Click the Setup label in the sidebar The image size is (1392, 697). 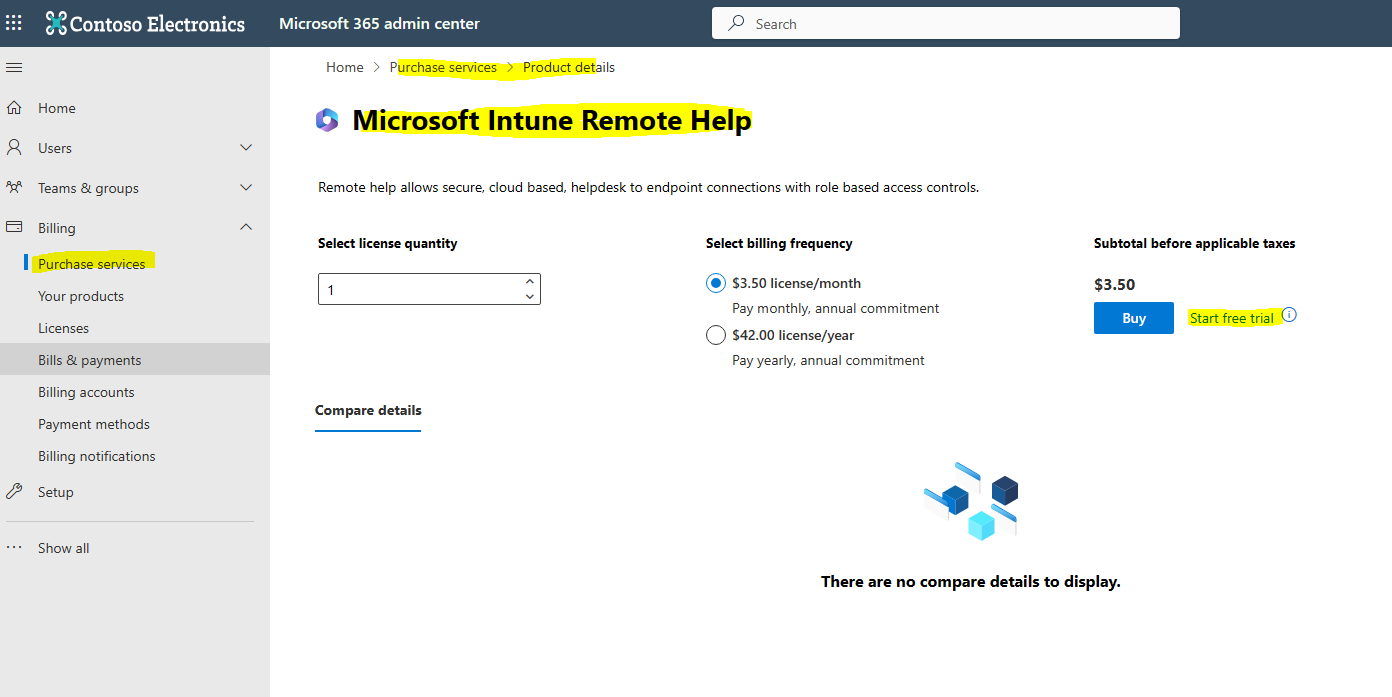pos(56,492)
